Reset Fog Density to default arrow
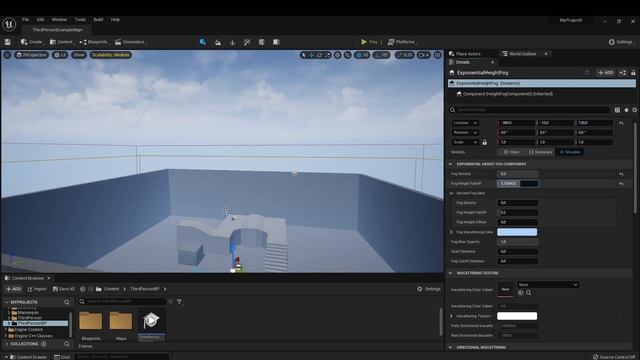The image size is (640, 360). tap(621, 174)
